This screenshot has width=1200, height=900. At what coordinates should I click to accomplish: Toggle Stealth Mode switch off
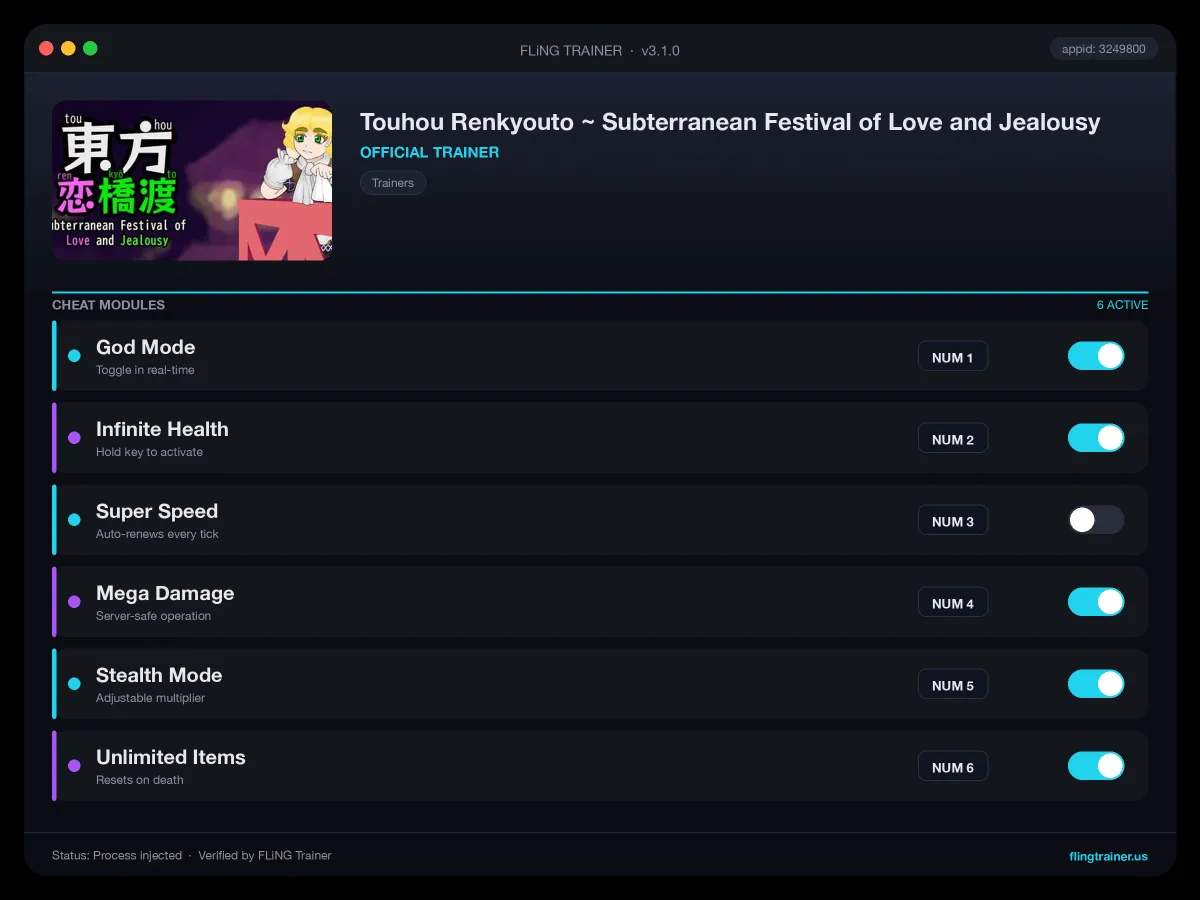tap(1096, 684)
